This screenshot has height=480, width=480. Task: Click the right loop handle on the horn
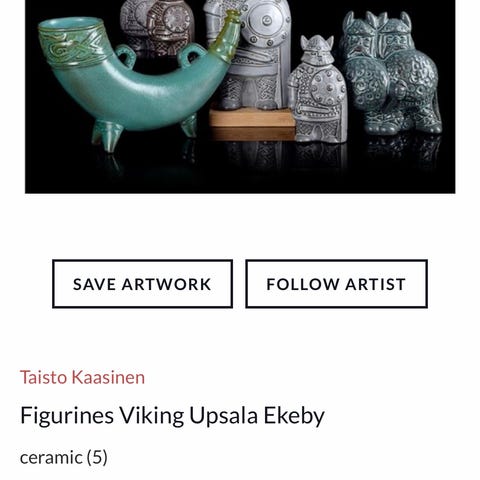point(191,55)
